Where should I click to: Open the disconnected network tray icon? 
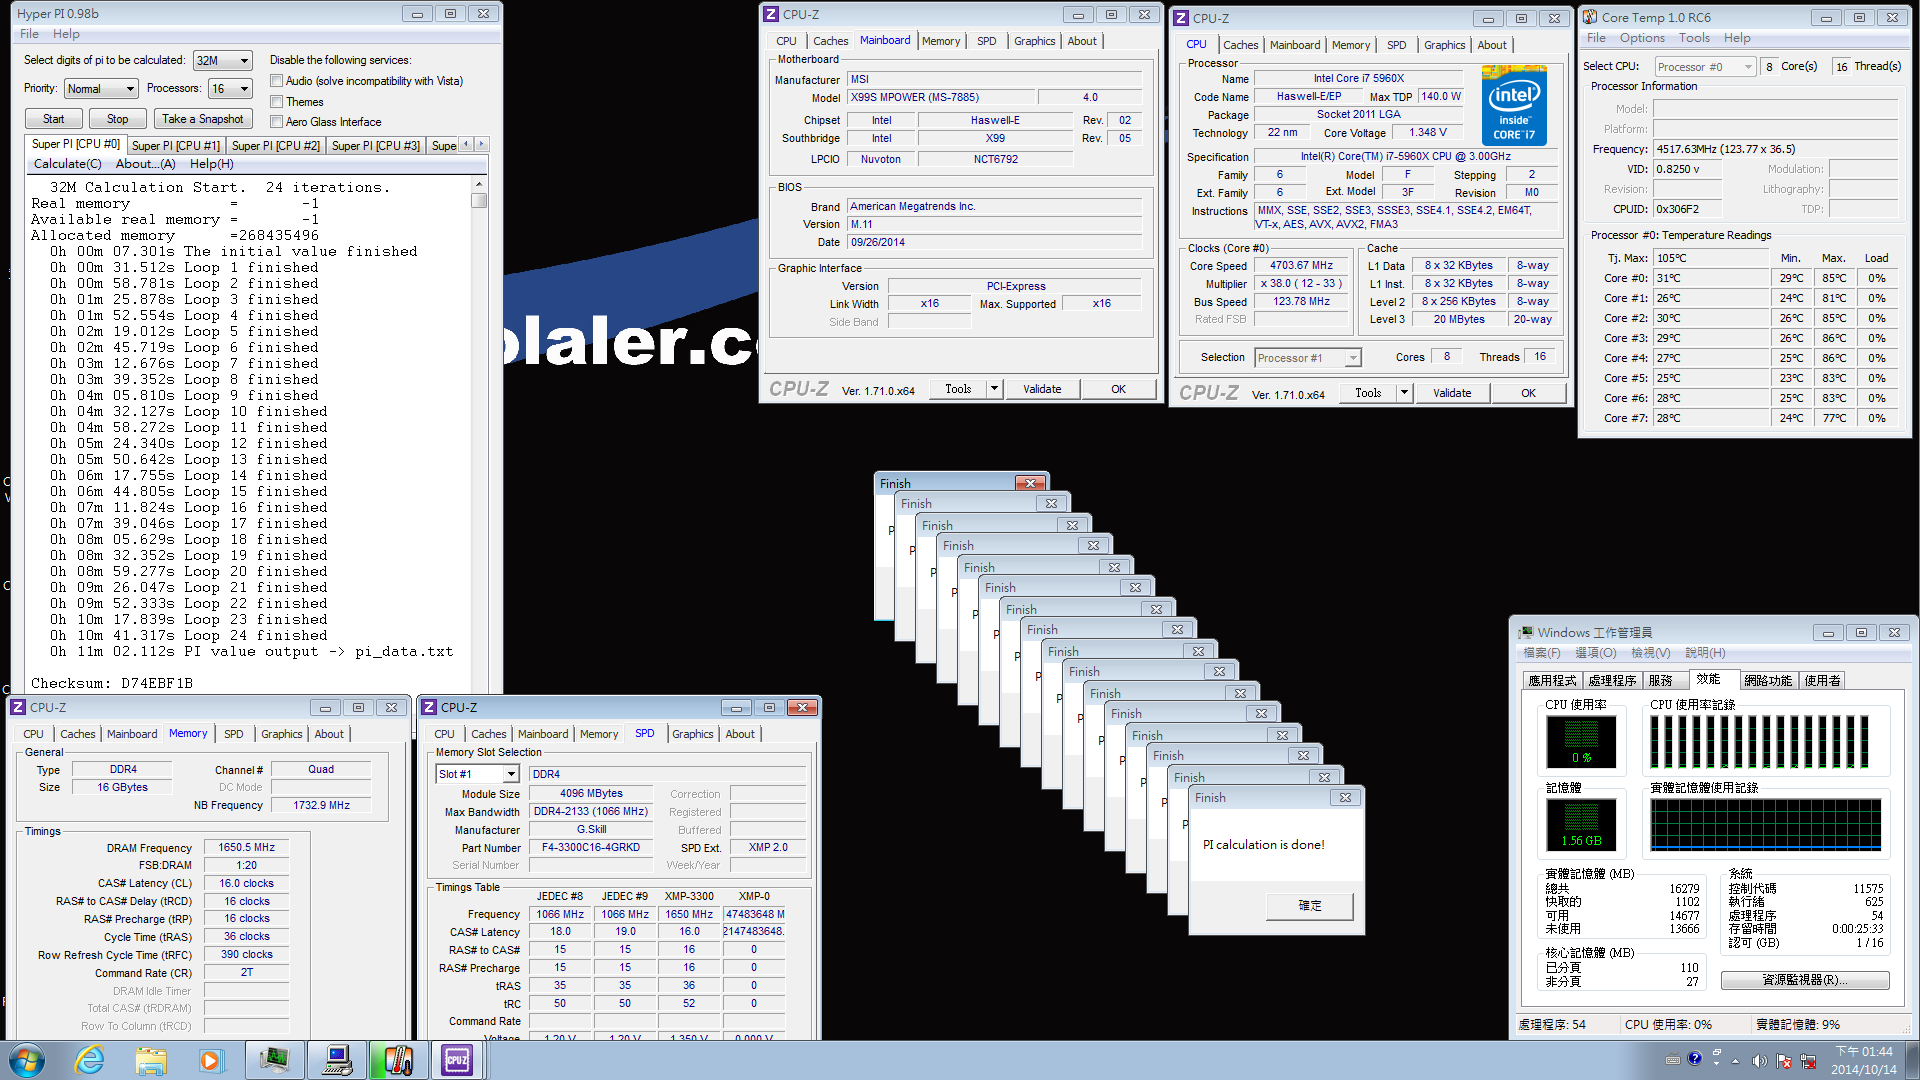[1808, 1061]
